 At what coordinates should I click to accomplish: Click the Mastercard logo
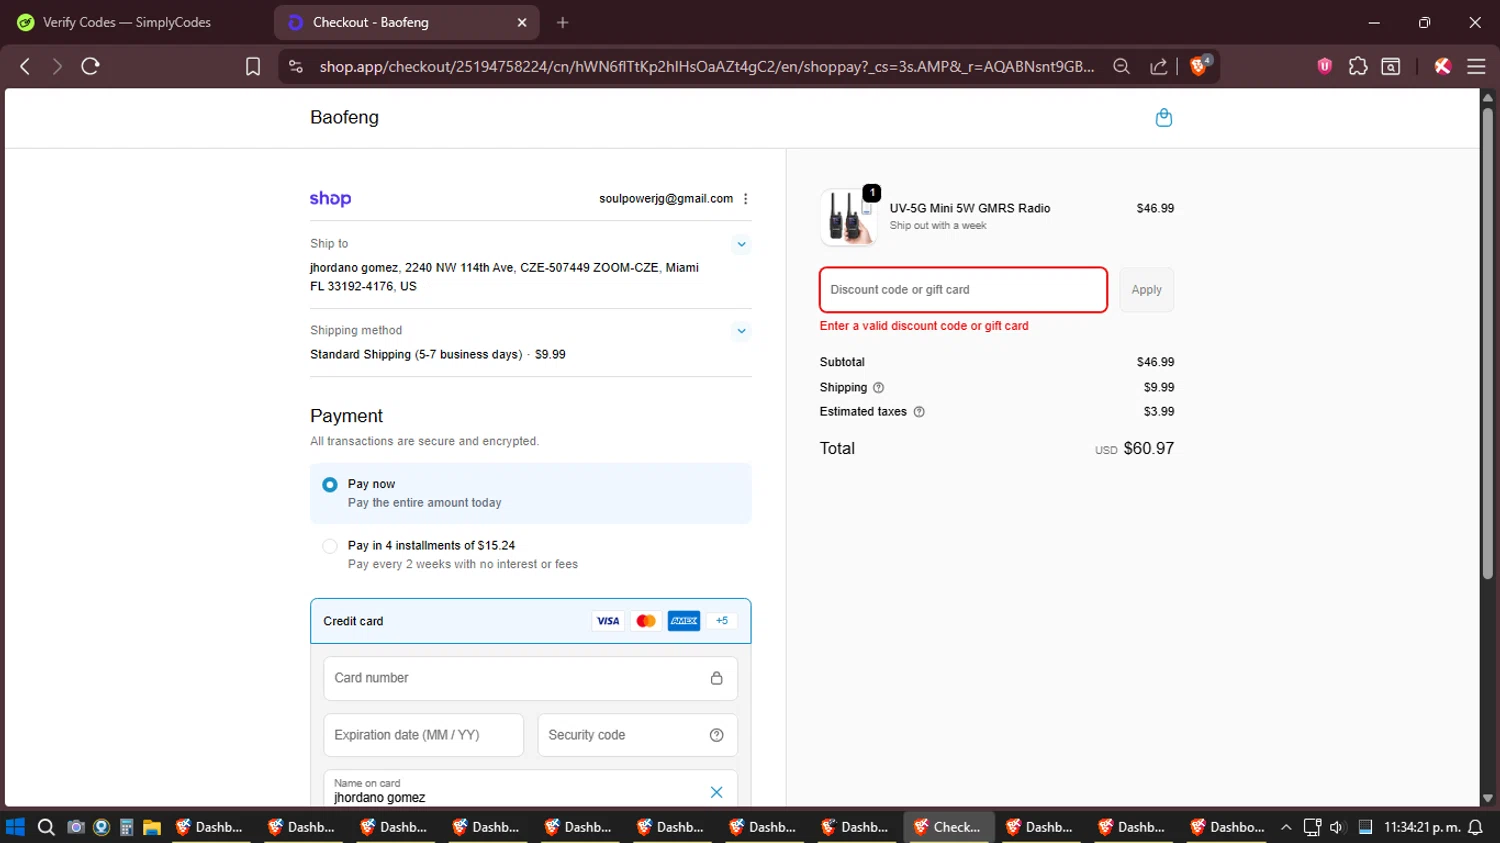[646, 621]
